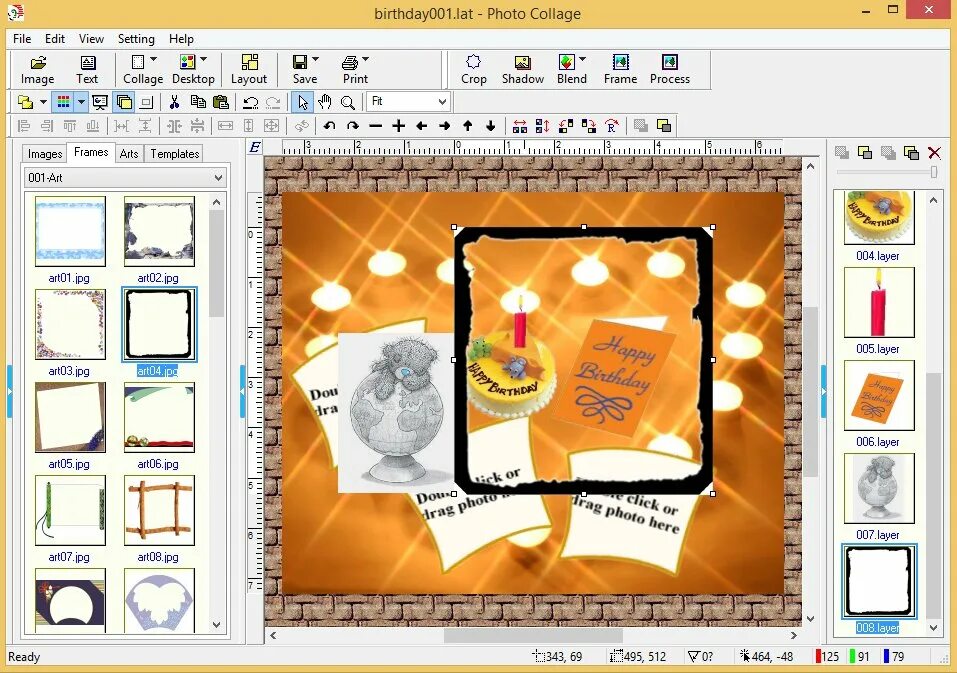Screen dimensions: 957x673
Task: Click the flip vertical icon
Action: 542,126
